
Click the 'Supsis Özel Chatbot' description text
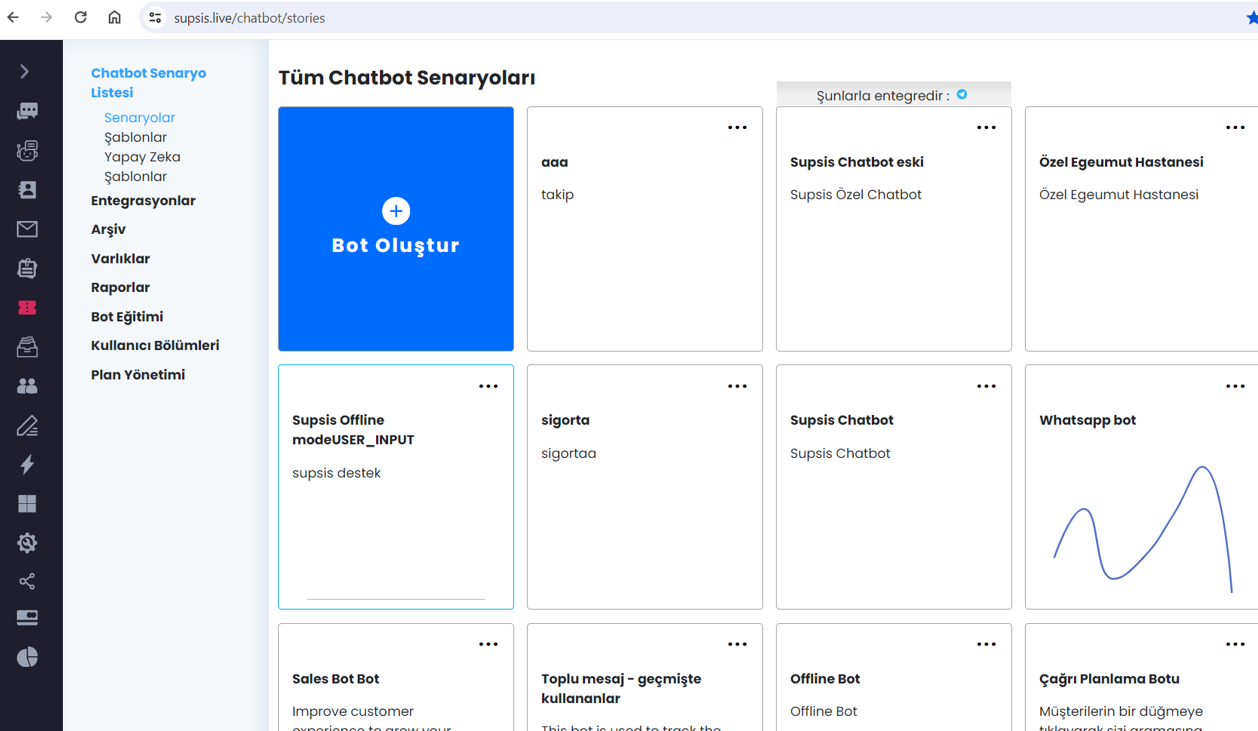tap(856, 195)
